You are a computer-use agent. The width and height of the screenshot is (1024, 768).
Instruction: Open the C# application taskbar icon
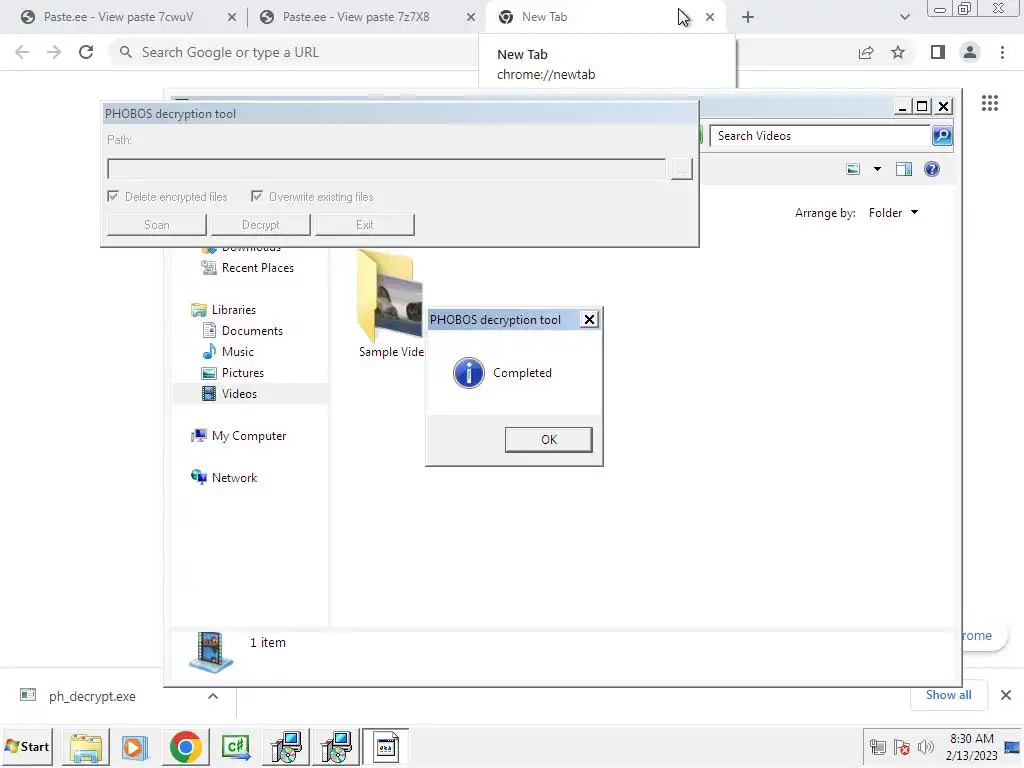tap(236, 747)
